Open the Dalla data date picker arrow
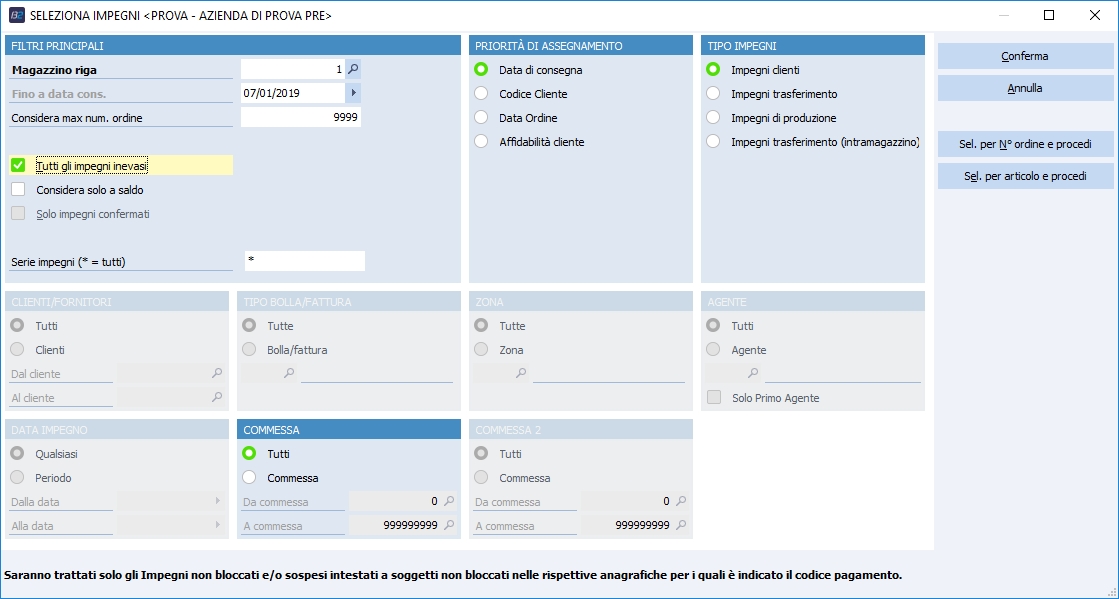This screenshot has width=1119, height=599. 217,501
